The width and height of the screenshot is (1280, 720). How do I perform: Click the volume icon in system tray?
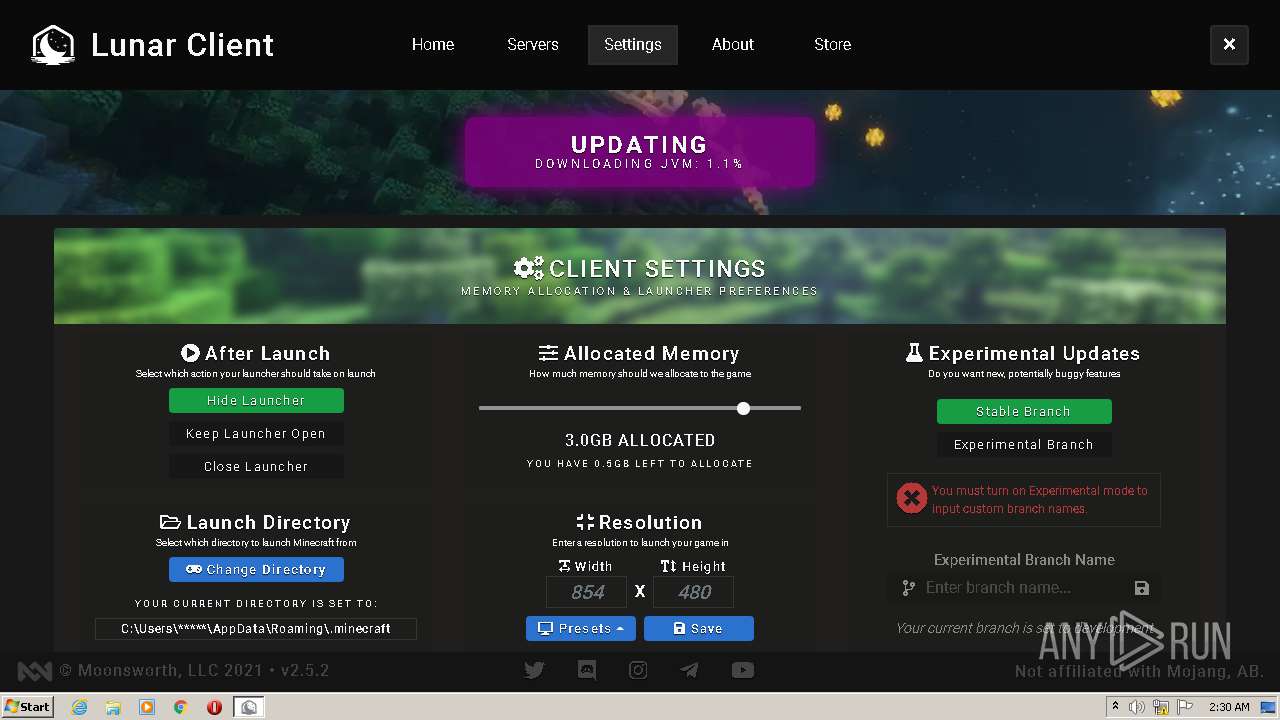pyautogui.click(x=1137, y=707)
